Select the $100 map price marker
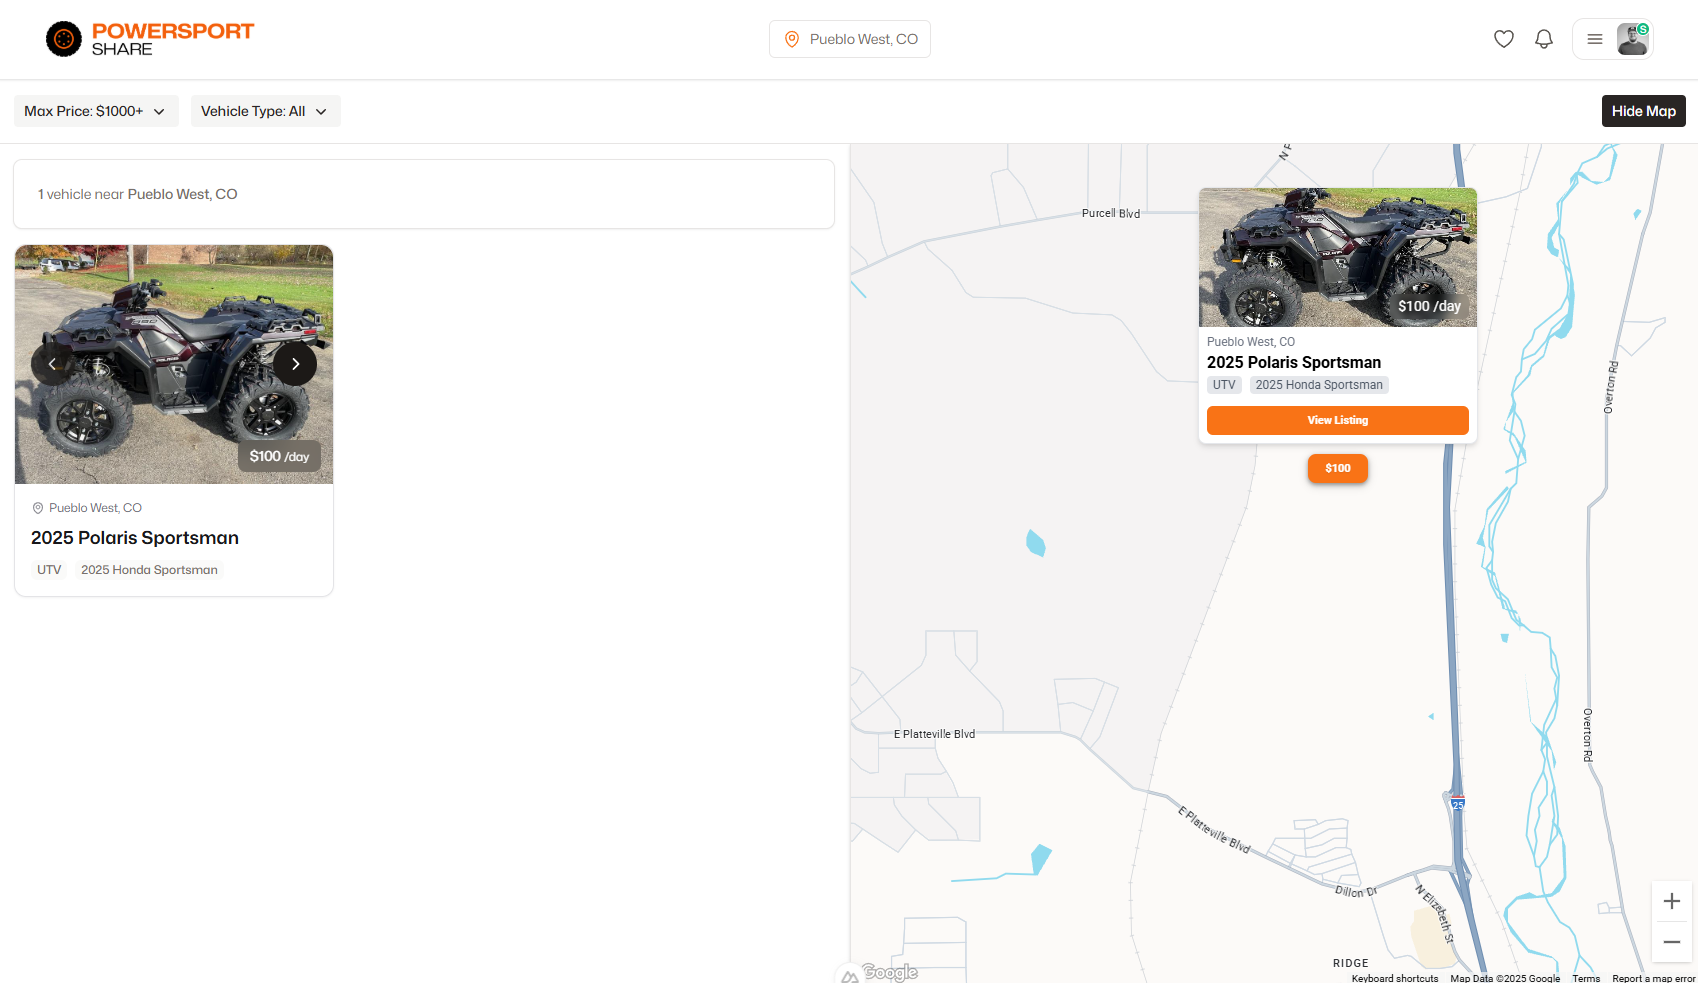Image resolution: width=1698 pixels, height=983 pixels. (x=1338, y=468)
